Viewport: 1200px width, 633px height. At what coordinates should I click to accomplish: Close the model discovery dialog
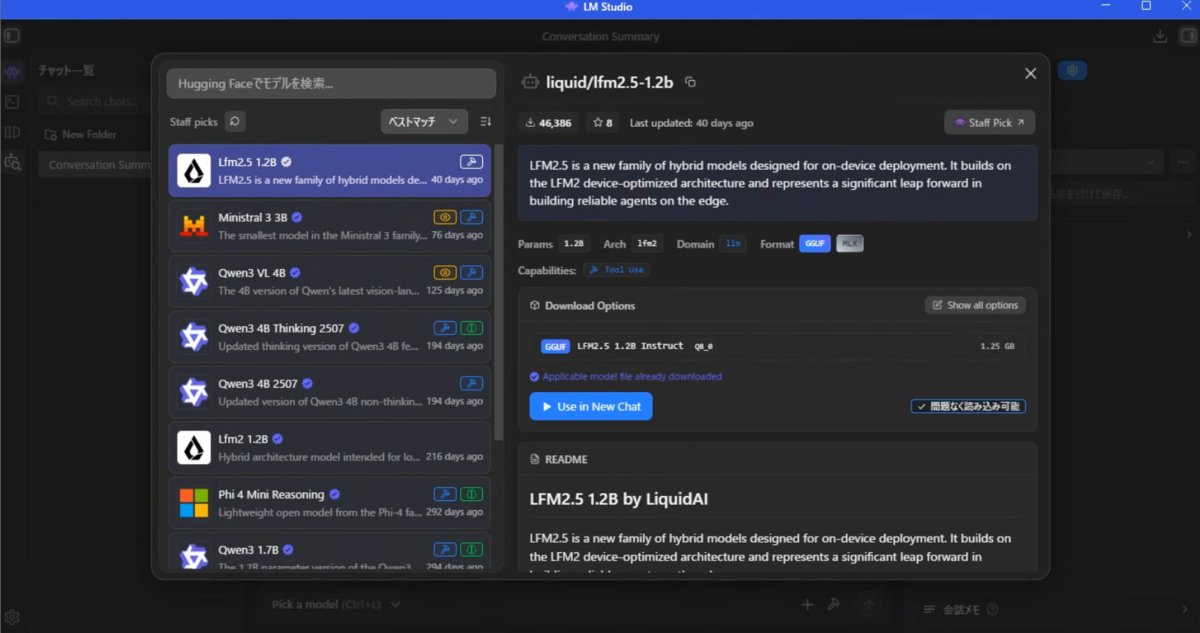point(1031,73)
